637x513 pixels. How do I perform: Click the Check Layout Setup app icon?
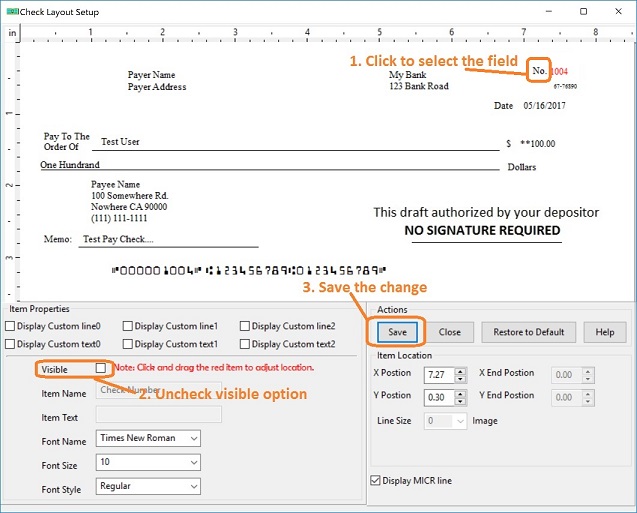(x=12, y=11)
